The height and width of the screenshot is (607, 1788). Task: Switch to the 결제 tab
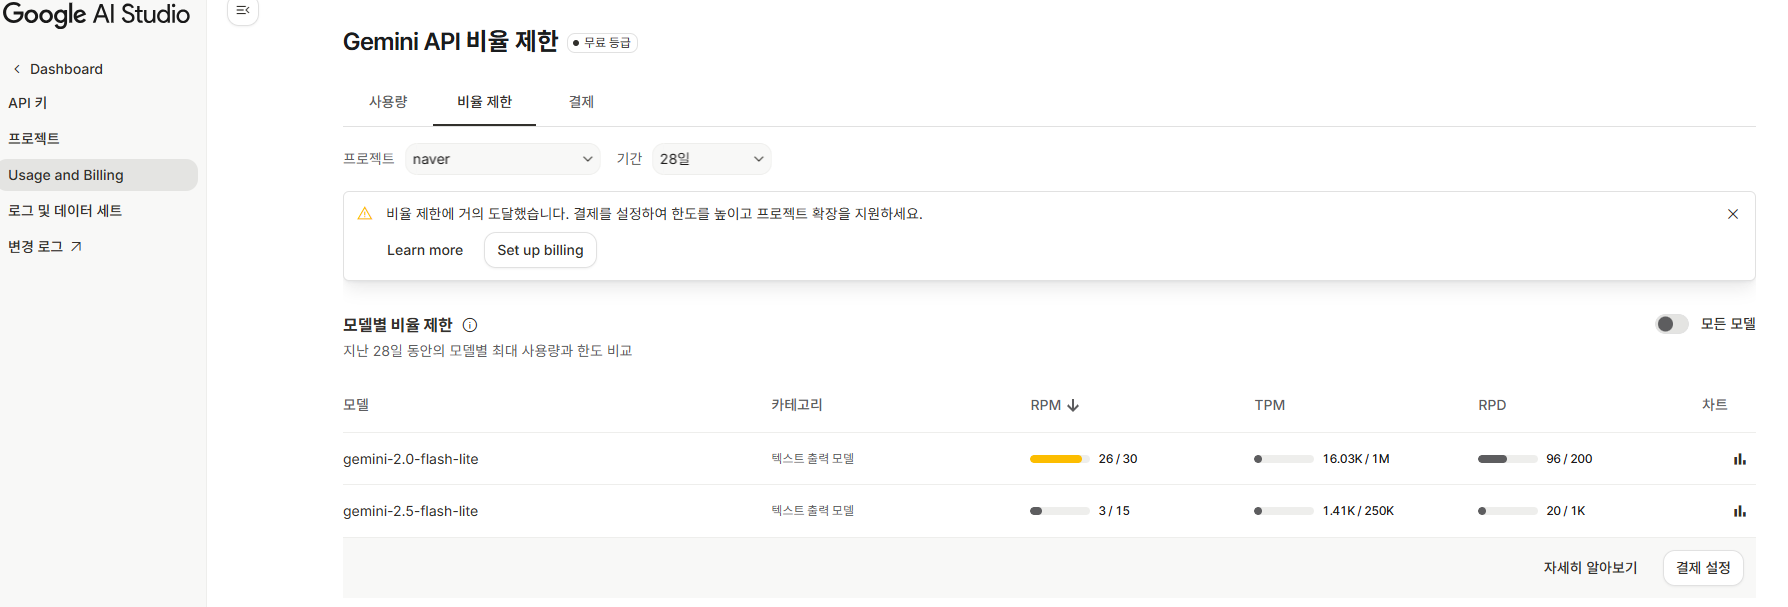click(581, 102)
